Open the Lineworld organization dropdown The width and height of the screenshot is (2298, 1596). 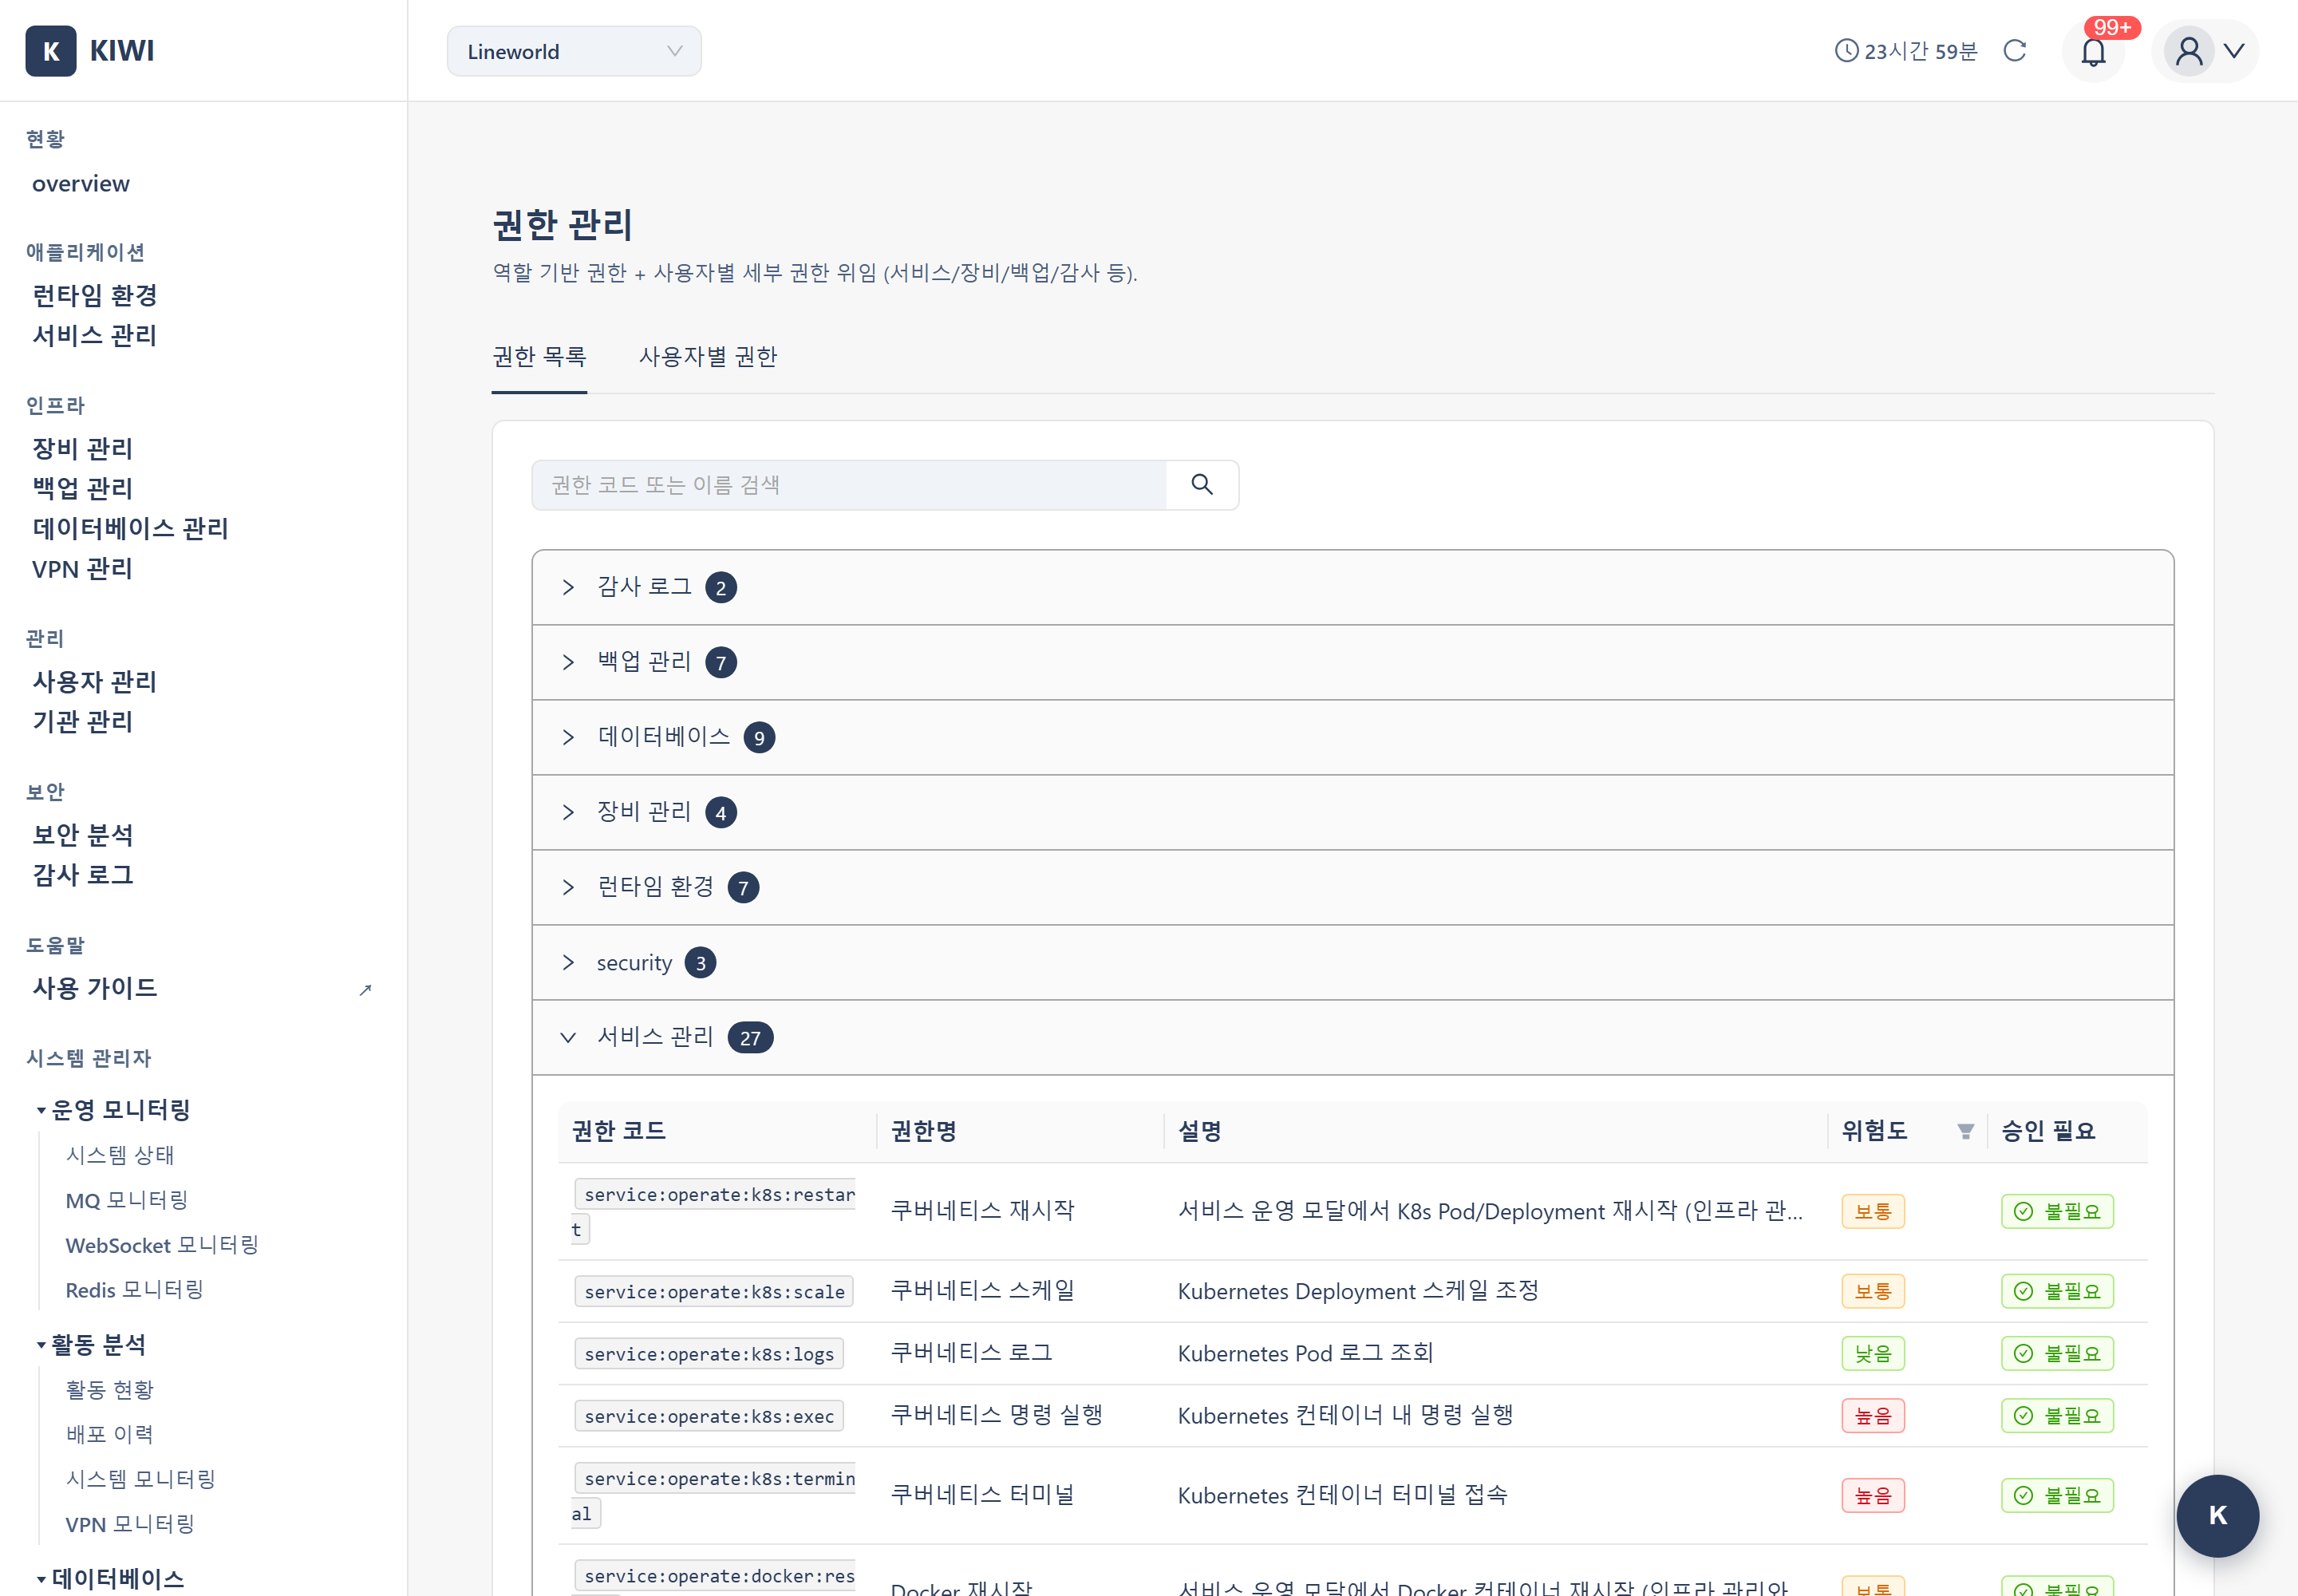[x=574, y=51]
